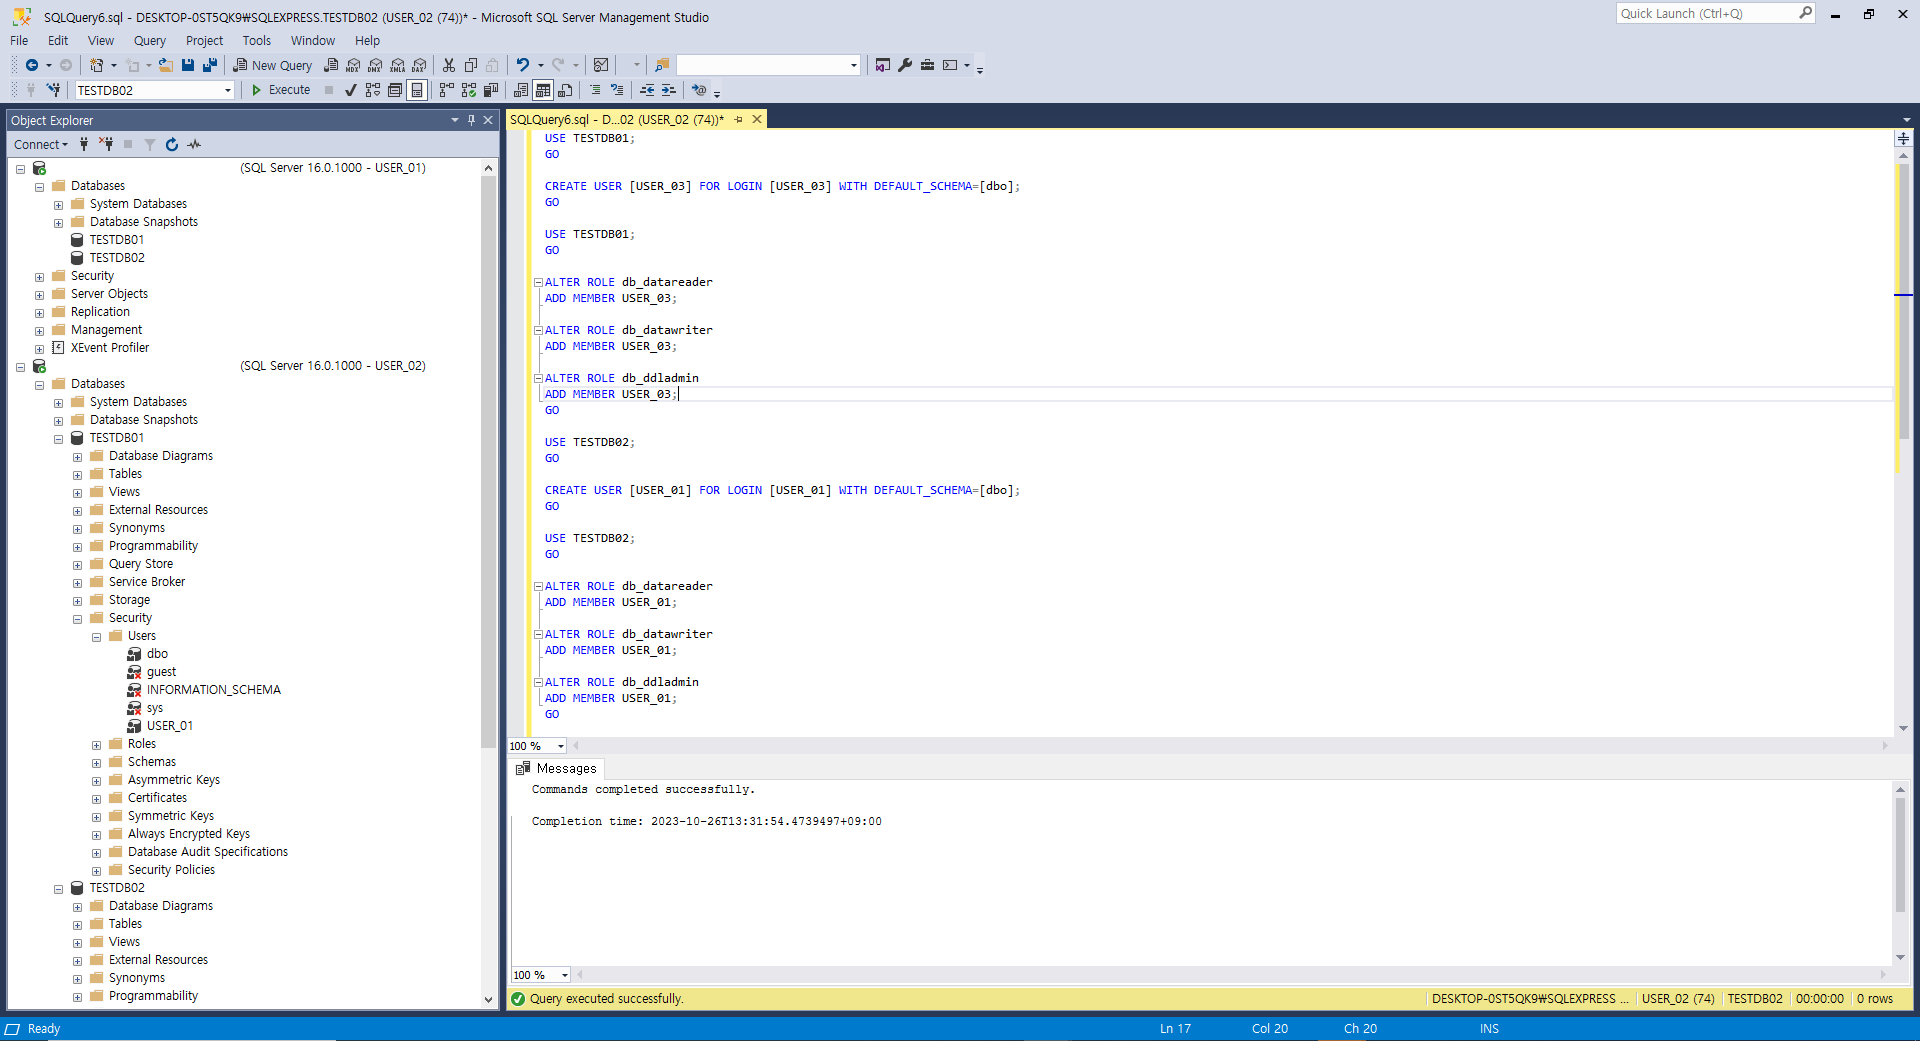The image size is (1920, 1041).
Task: Navigate backward with the back arrow icon
Action: click(32, 65)
